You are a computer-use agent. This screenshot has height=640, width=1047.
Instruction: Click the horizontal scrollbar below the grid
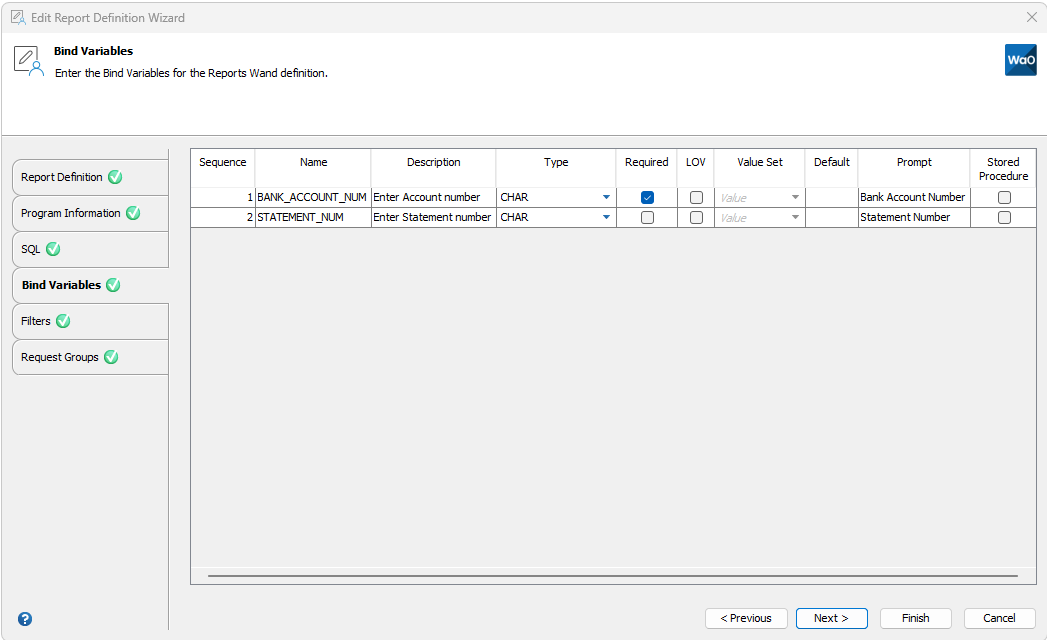pyautogui.click(x=613, y=576)
